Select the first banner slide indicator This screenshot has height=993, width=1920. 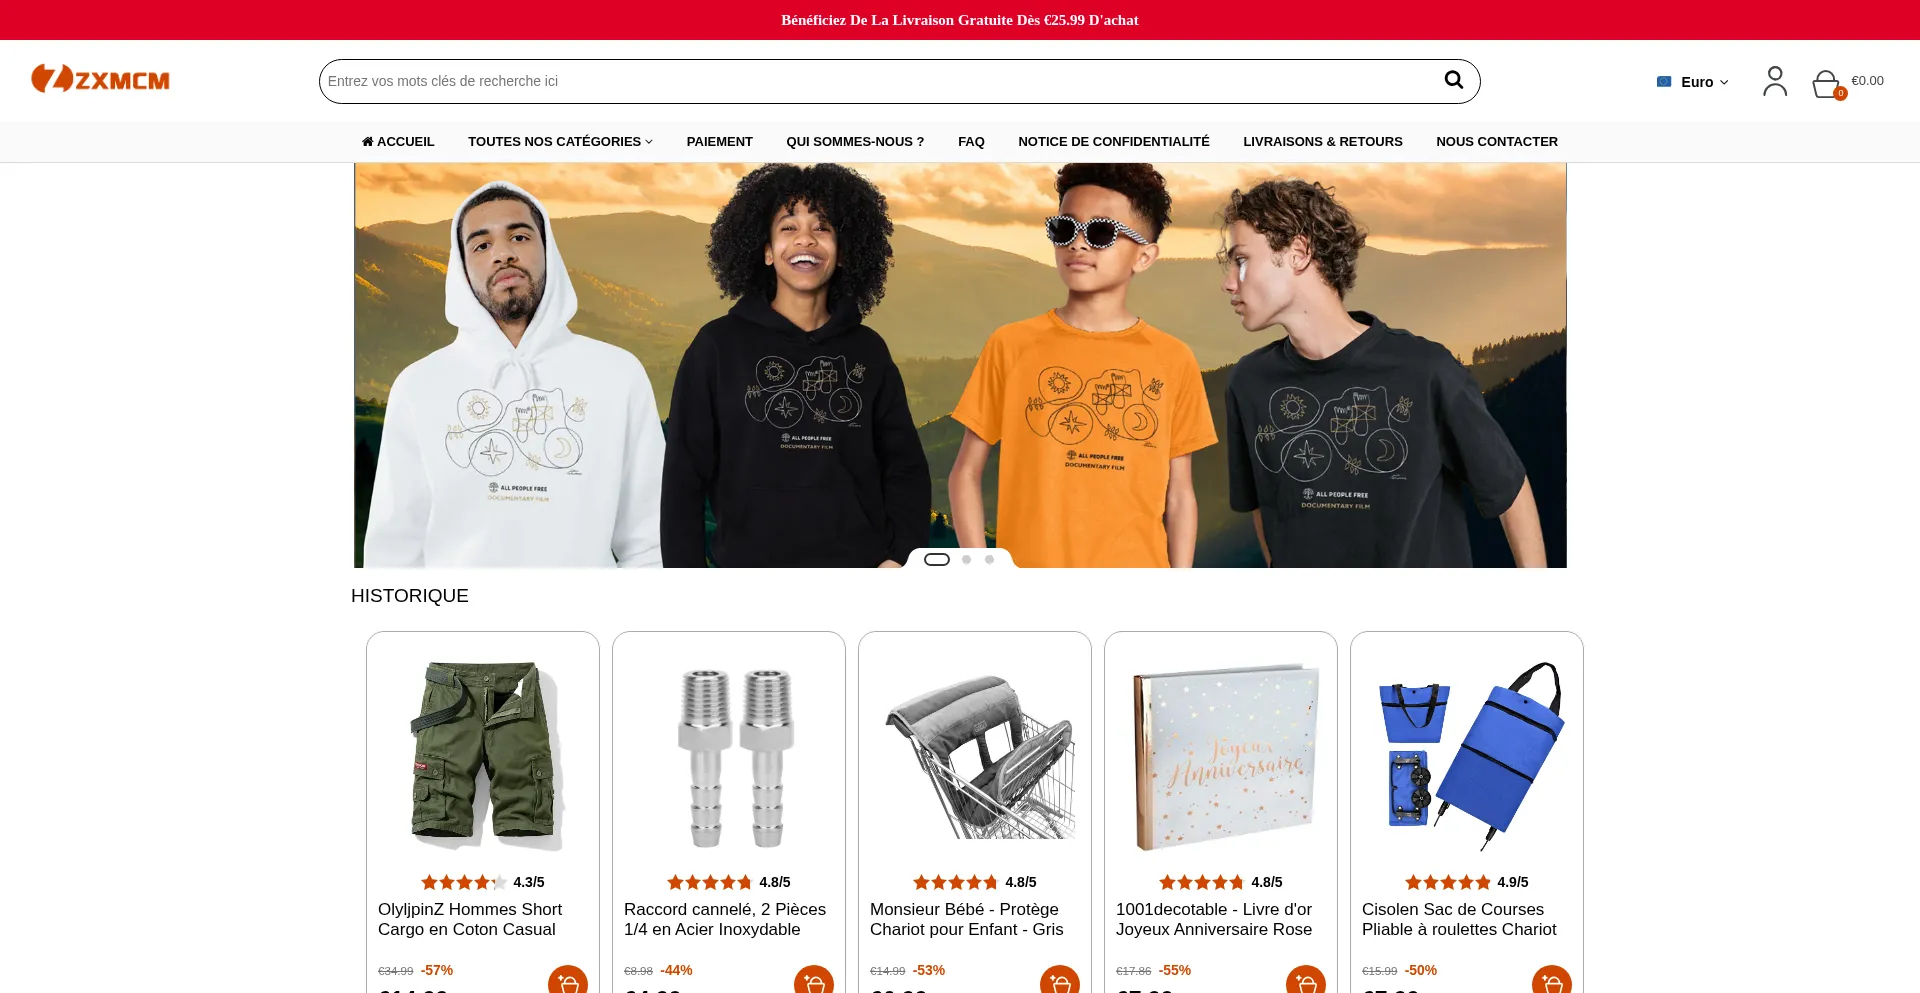(x=937, y=559)
